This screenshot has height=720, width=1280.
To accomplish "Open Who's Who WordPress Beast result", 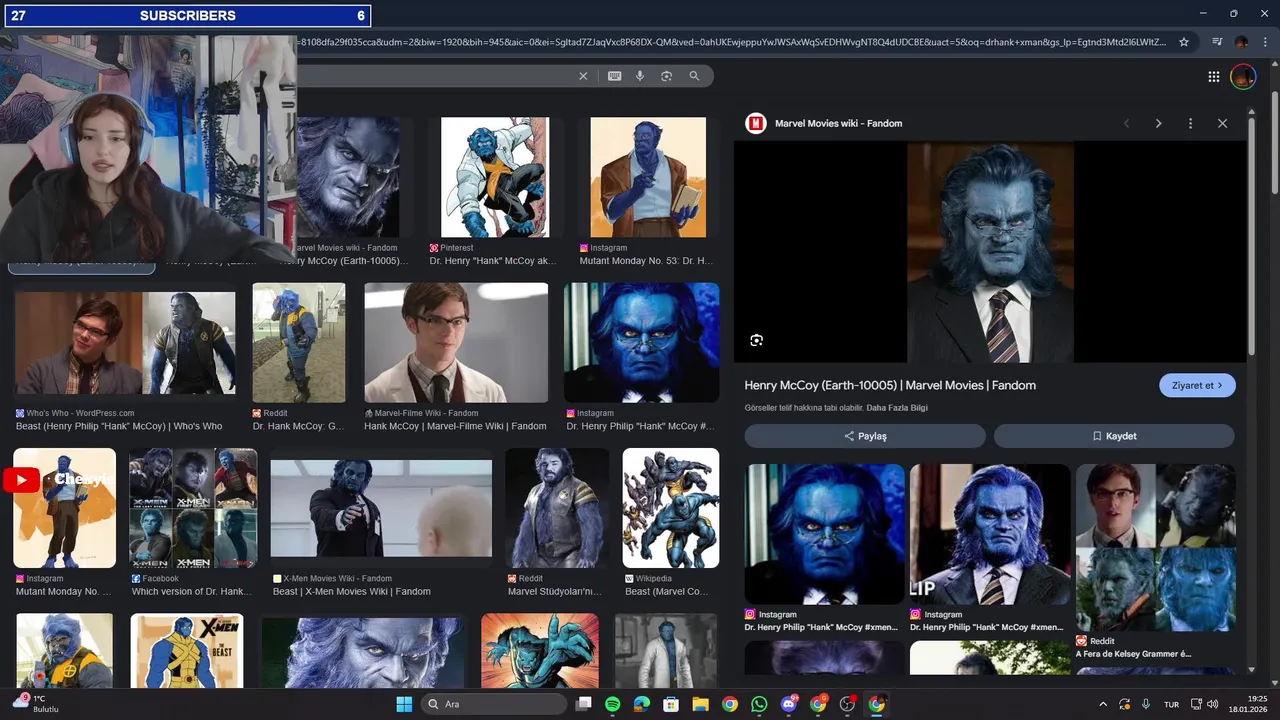I will click(125, 343).
